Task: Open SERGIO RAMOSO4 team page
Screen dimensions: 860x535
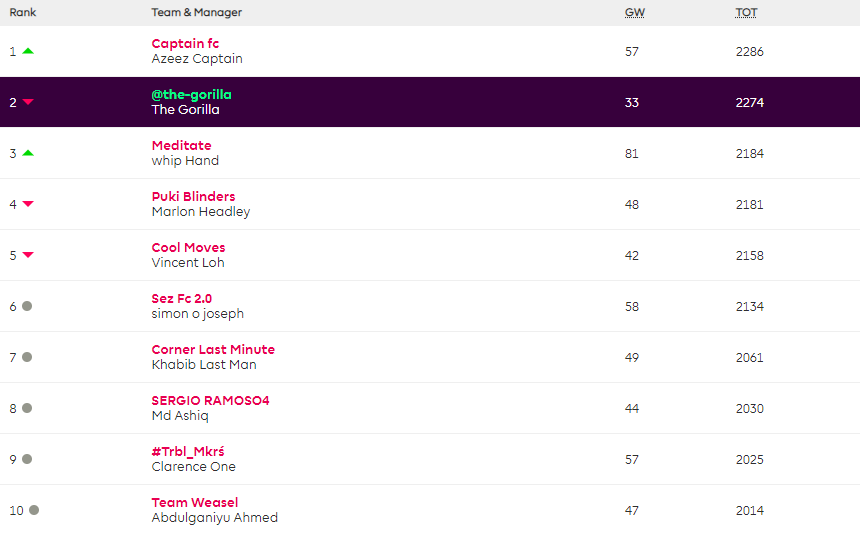Action: (x=210, y=400)
